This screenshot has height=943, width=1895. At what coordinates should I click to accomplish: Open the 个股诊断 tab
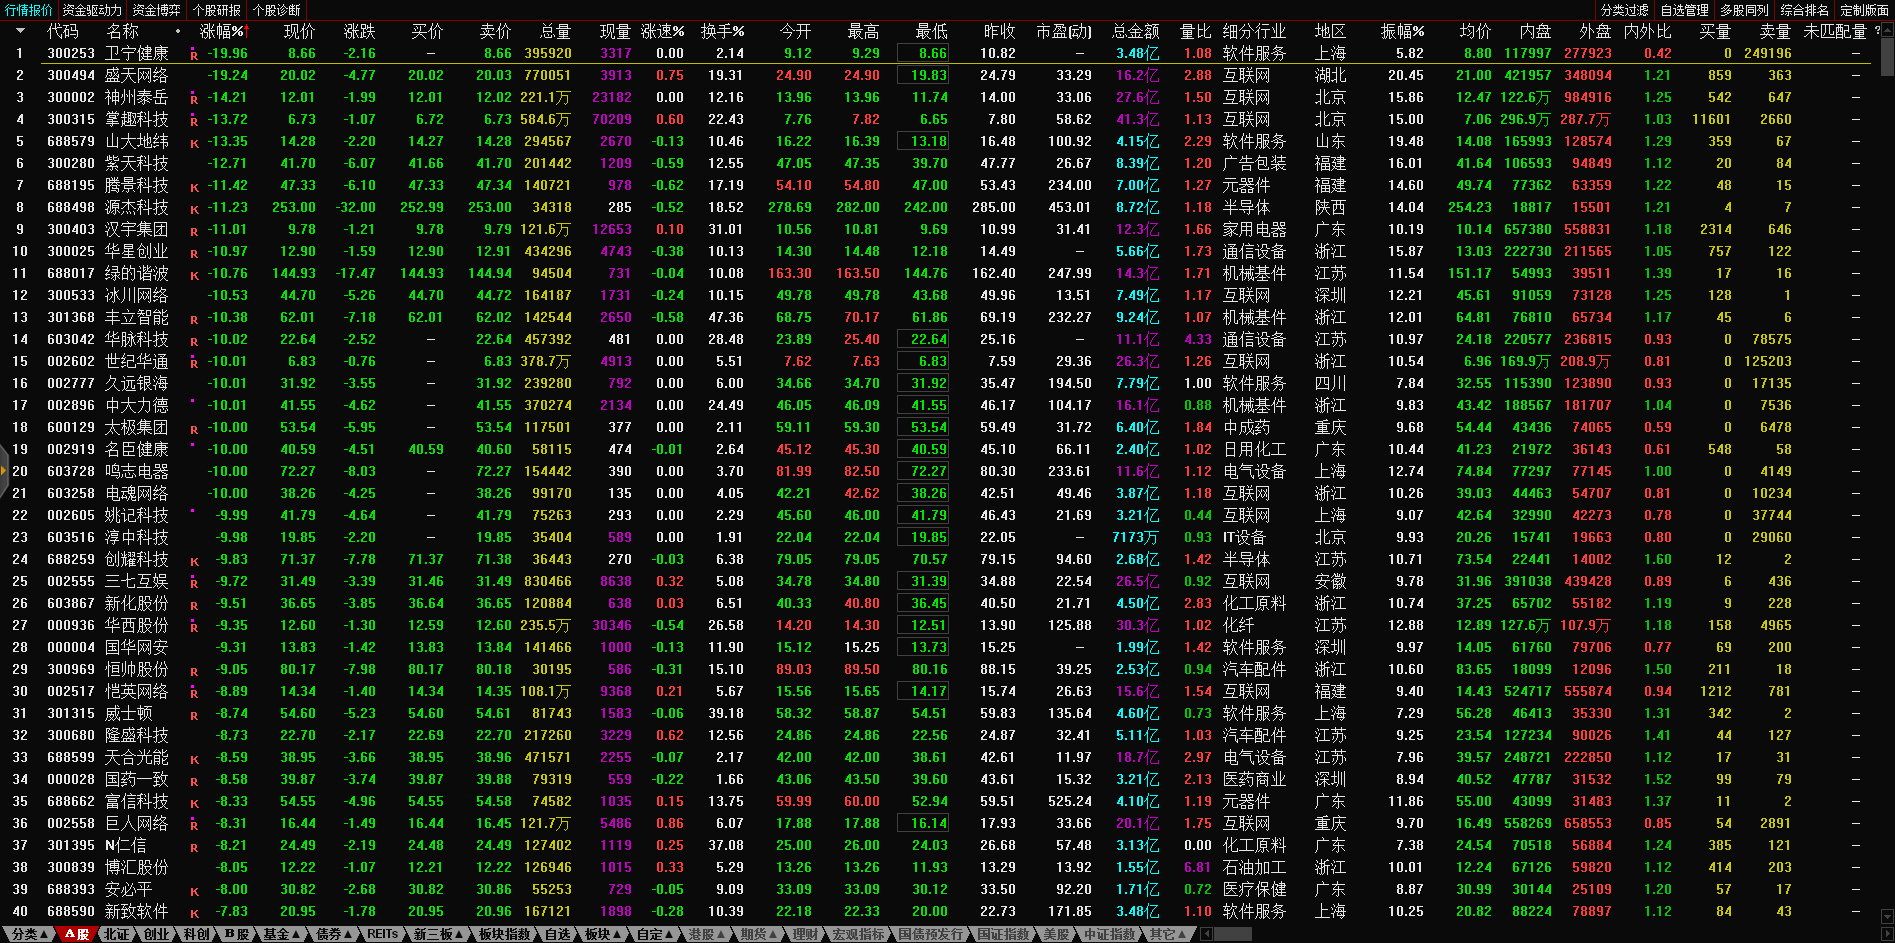(277, 10)
